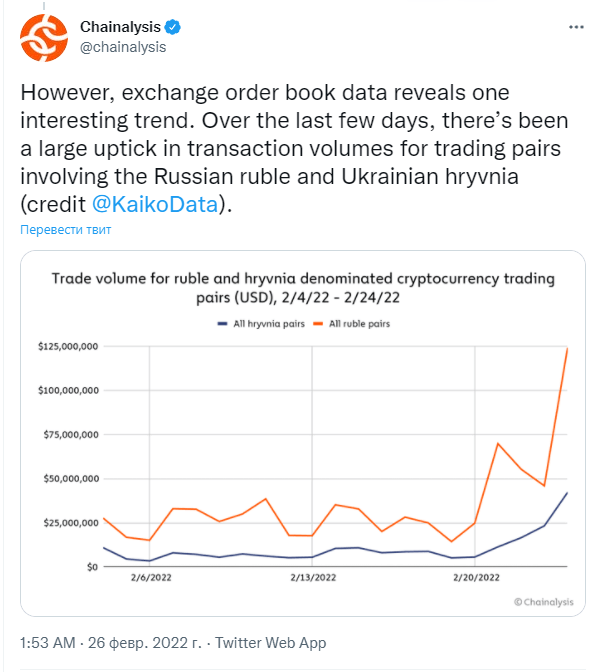602x672 pixels.
Task: Open the Chainalysis profile avatar
Action: (x=44, y=38)
